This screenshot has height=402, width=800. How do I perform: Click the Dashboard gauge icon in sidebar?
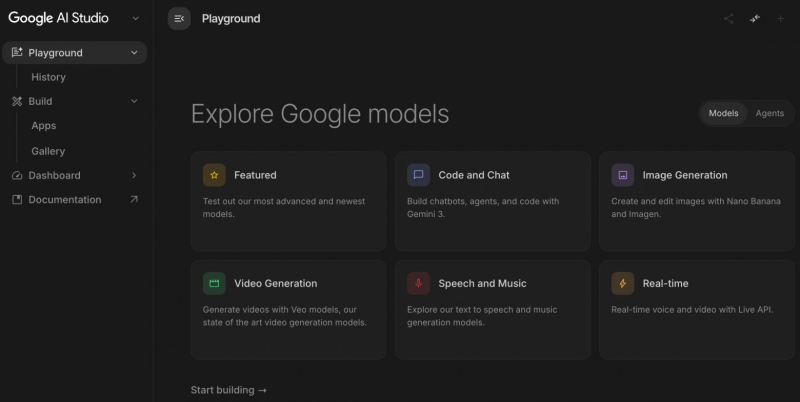tap(17, 175)
